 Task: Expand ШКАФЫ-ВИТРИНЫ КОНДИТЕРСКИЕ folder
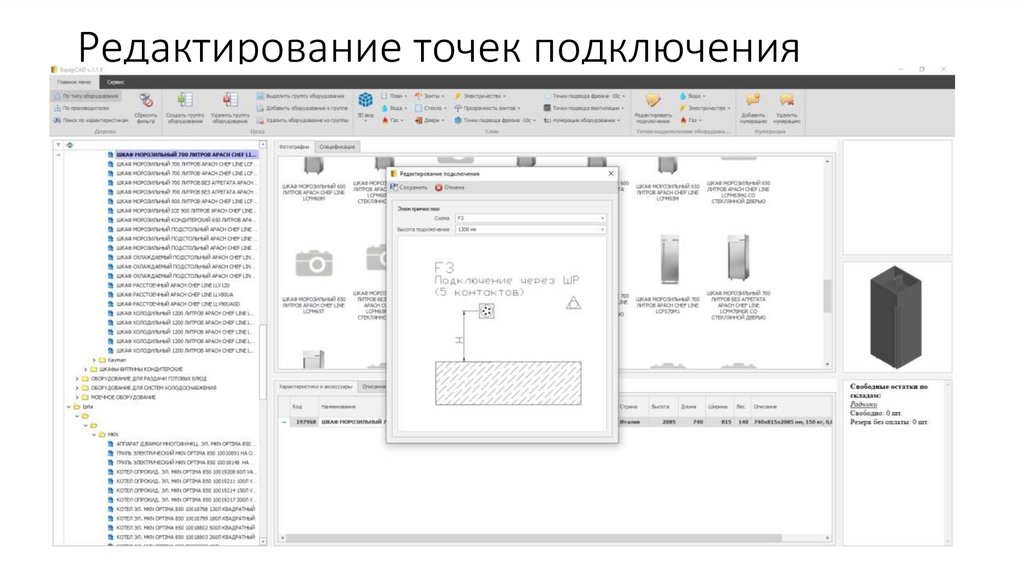pos(86,370)
